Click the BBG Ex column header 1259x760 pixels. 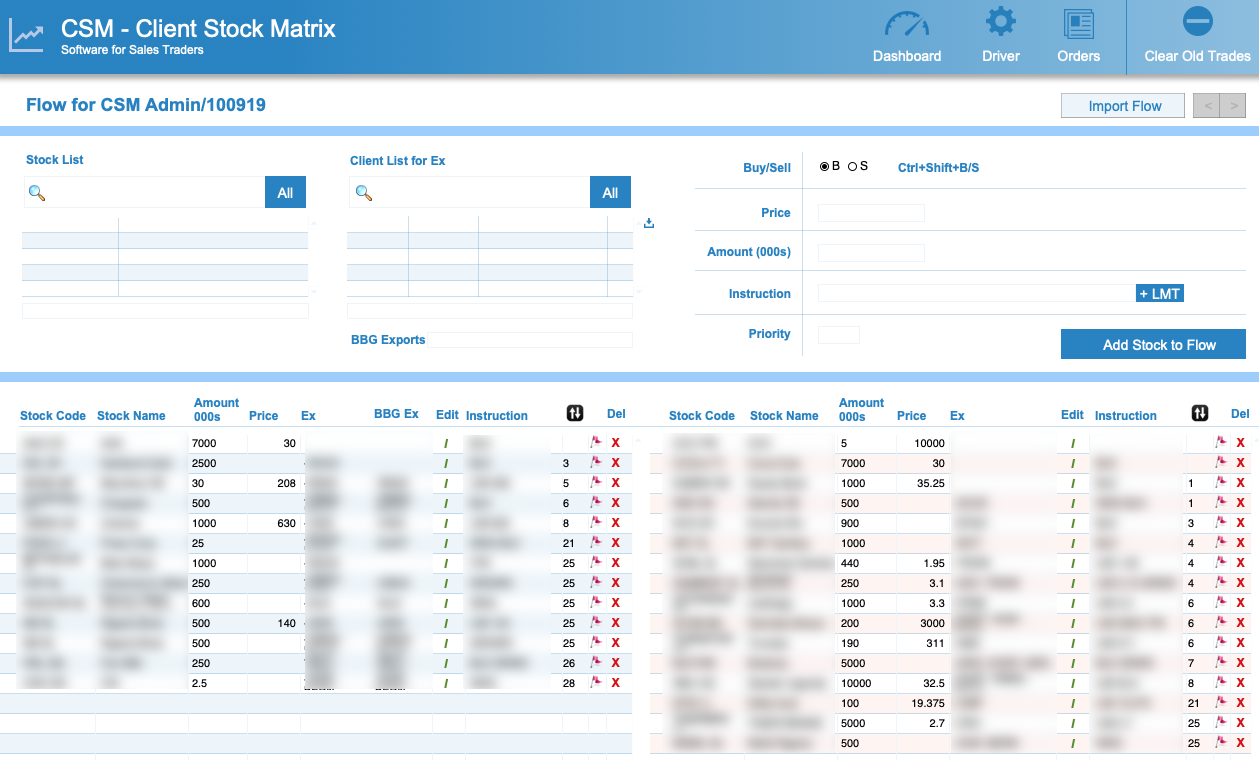396,414
